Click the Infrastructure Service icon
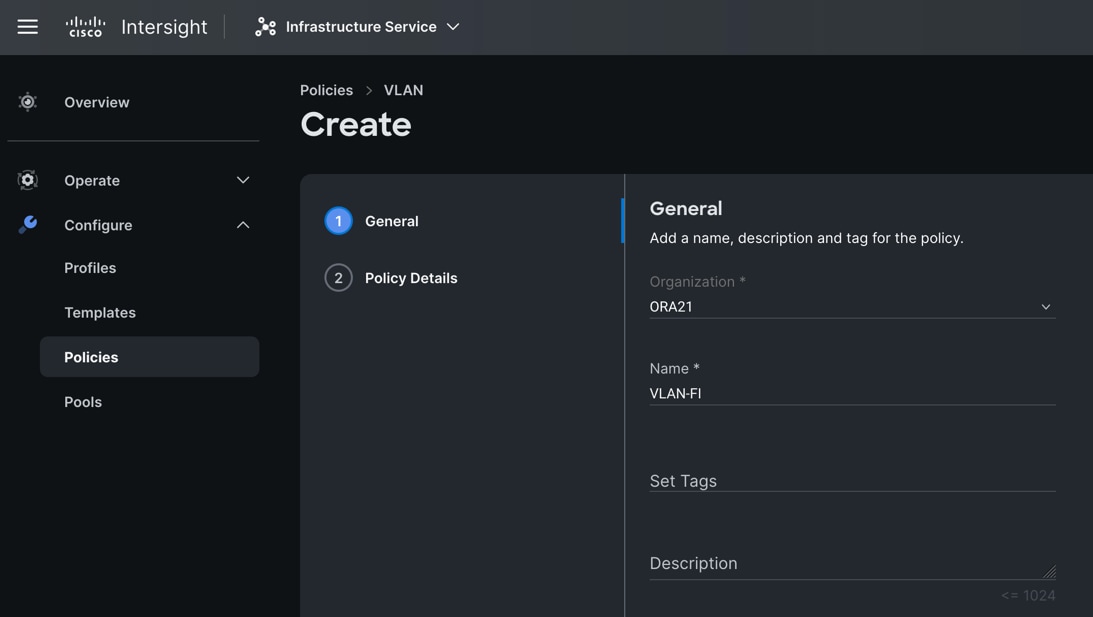 tap(265, 27)
